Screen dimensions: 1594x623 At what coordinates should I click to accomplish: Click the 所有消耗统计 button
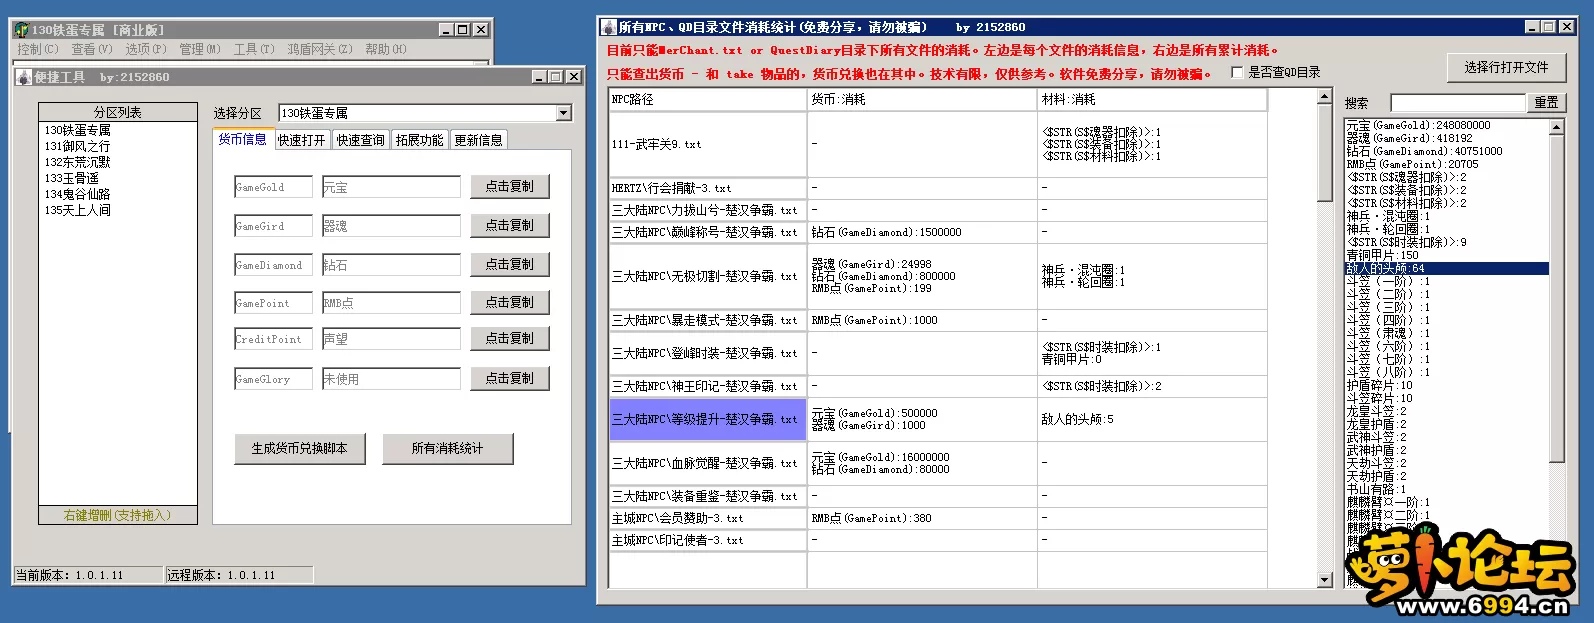[448, 449]
